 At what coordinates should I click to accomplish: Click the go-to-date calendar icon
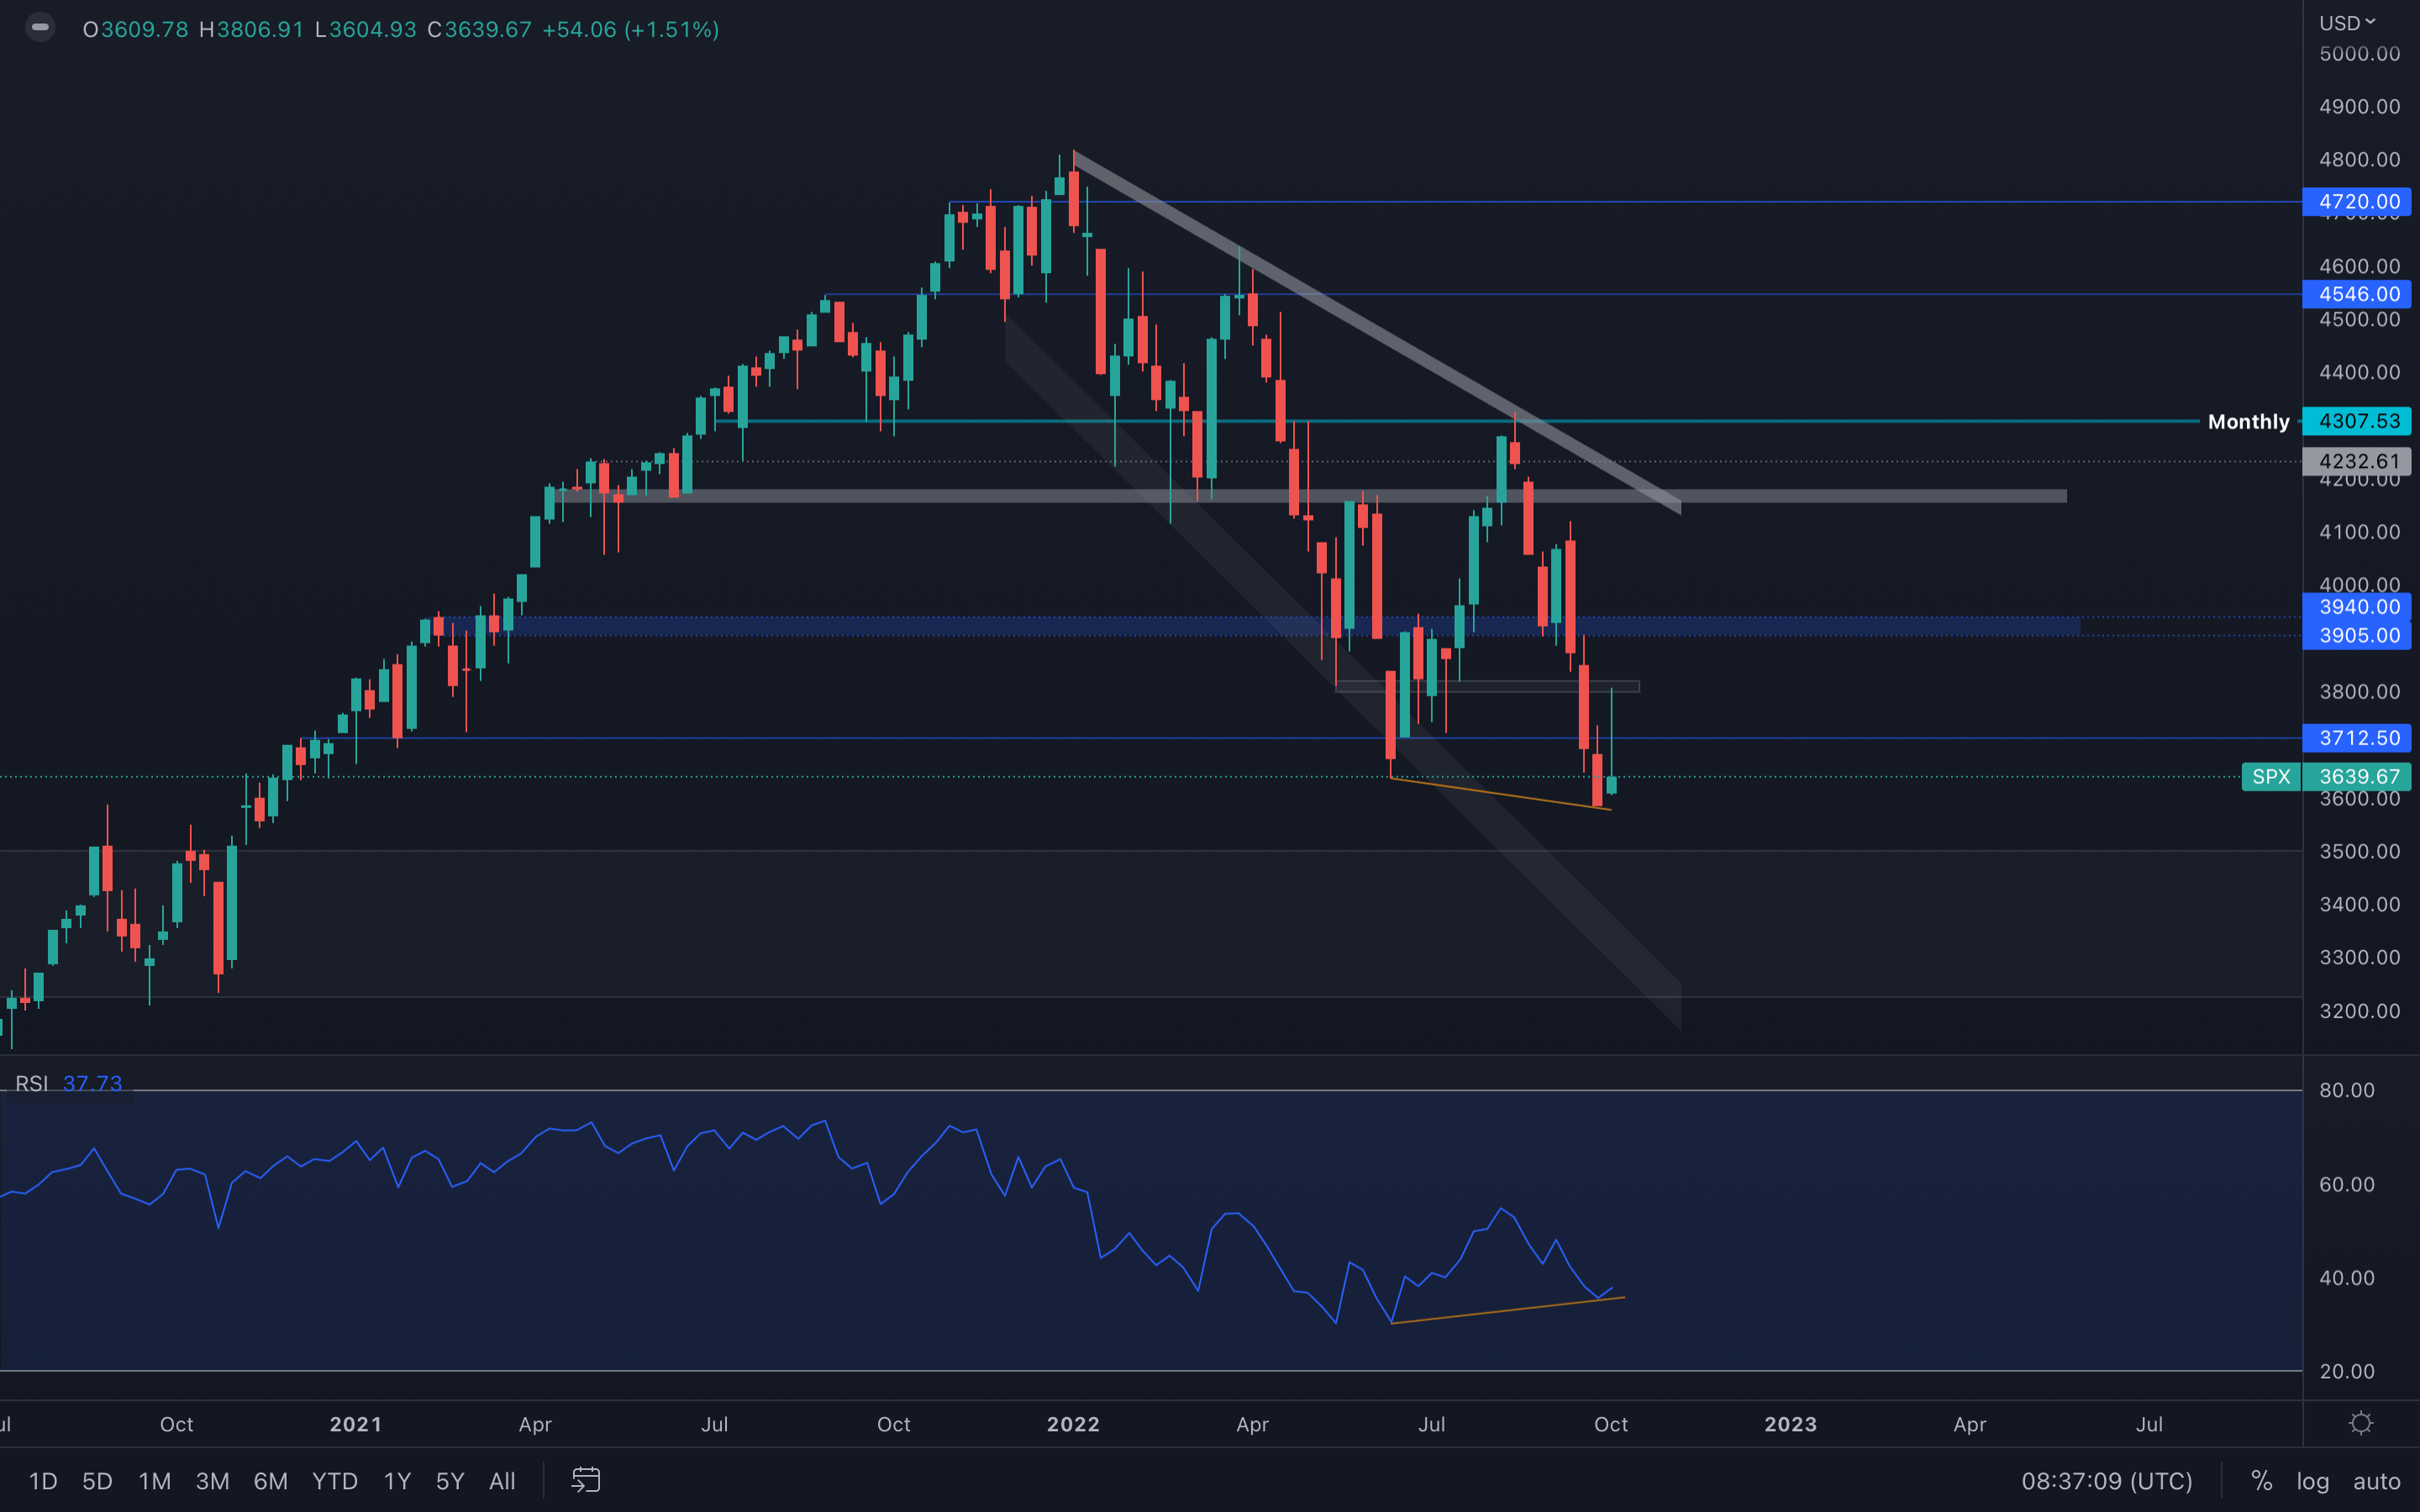pyautogui.click(x=585, y=1480)
